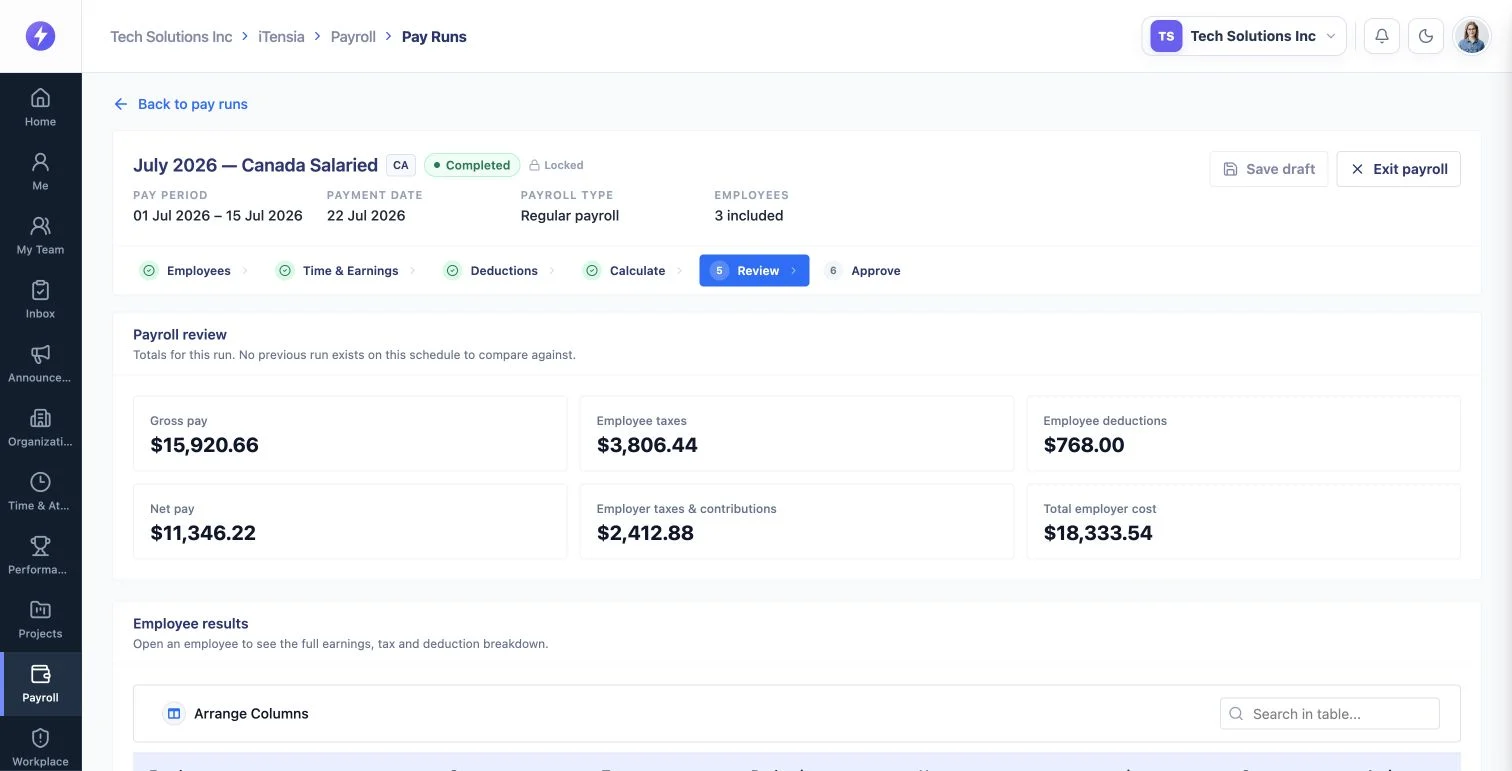
Task: Open Performance trophy in sidebar
Action: point(40,555)
